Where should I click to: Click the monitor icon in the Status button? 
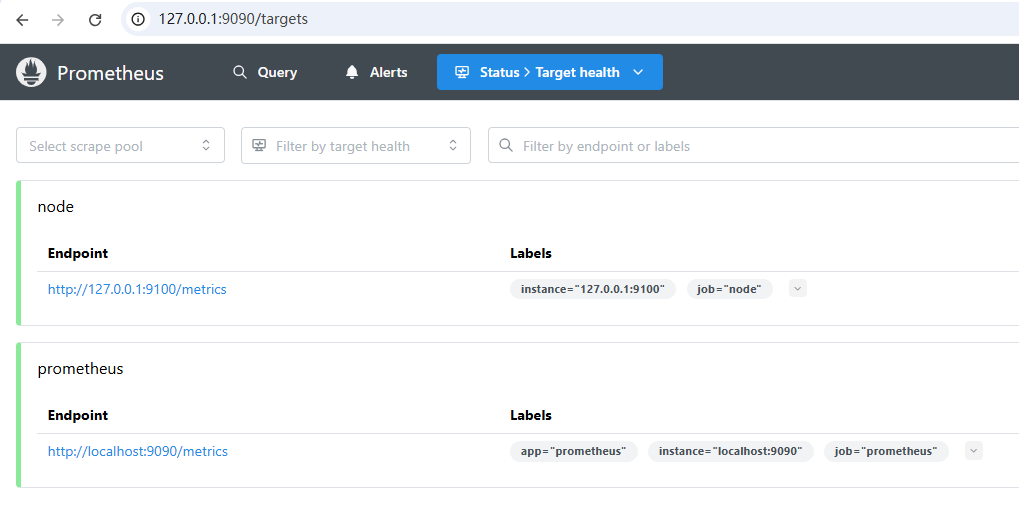pos(462,72)
